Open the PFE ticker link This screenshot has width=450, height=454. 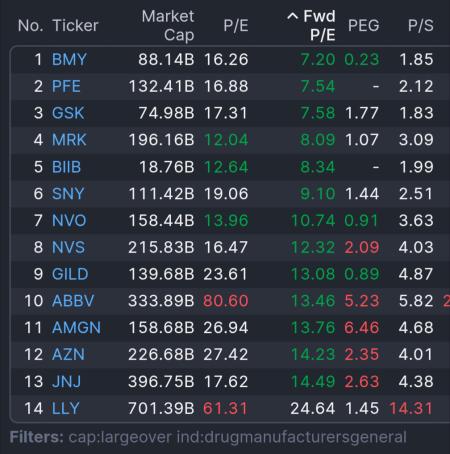[x=66, y=86]
